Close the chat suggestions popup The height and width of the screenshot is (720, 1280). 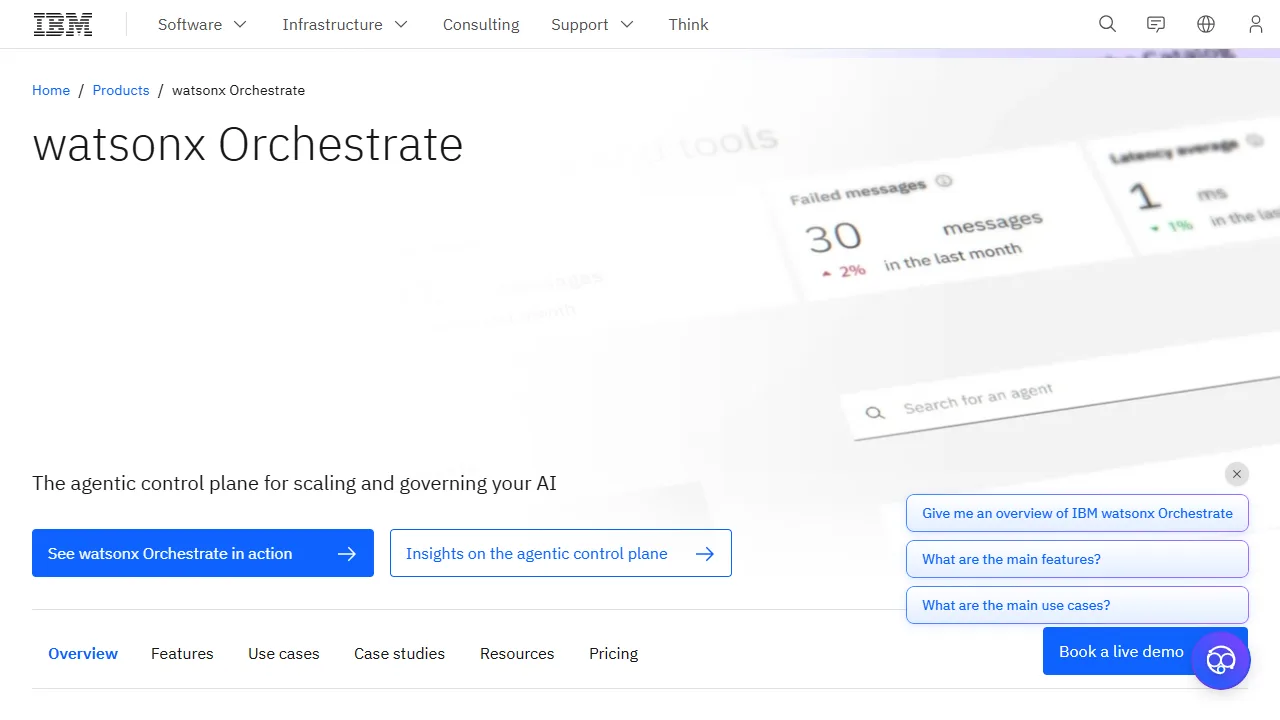point(1237,474)
